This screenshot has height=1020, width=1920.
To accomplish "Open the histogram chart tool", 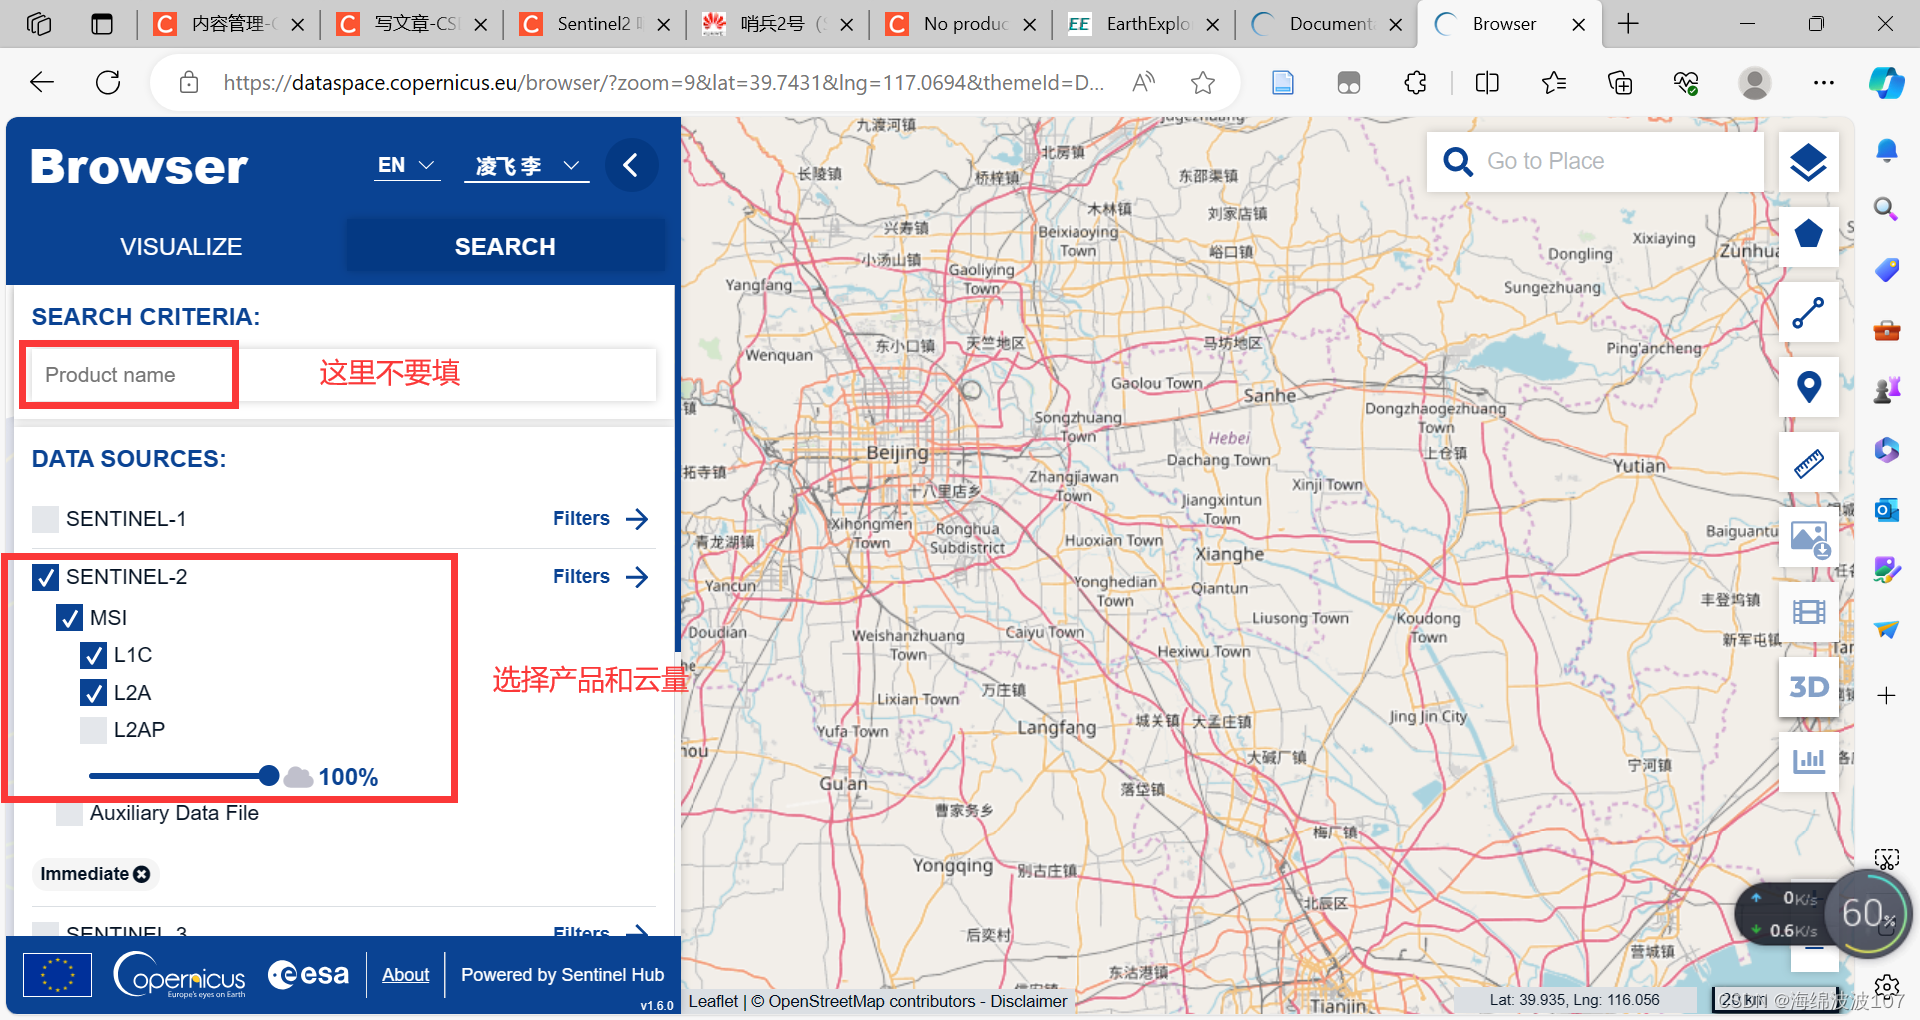I will (x=1808, y=762).
